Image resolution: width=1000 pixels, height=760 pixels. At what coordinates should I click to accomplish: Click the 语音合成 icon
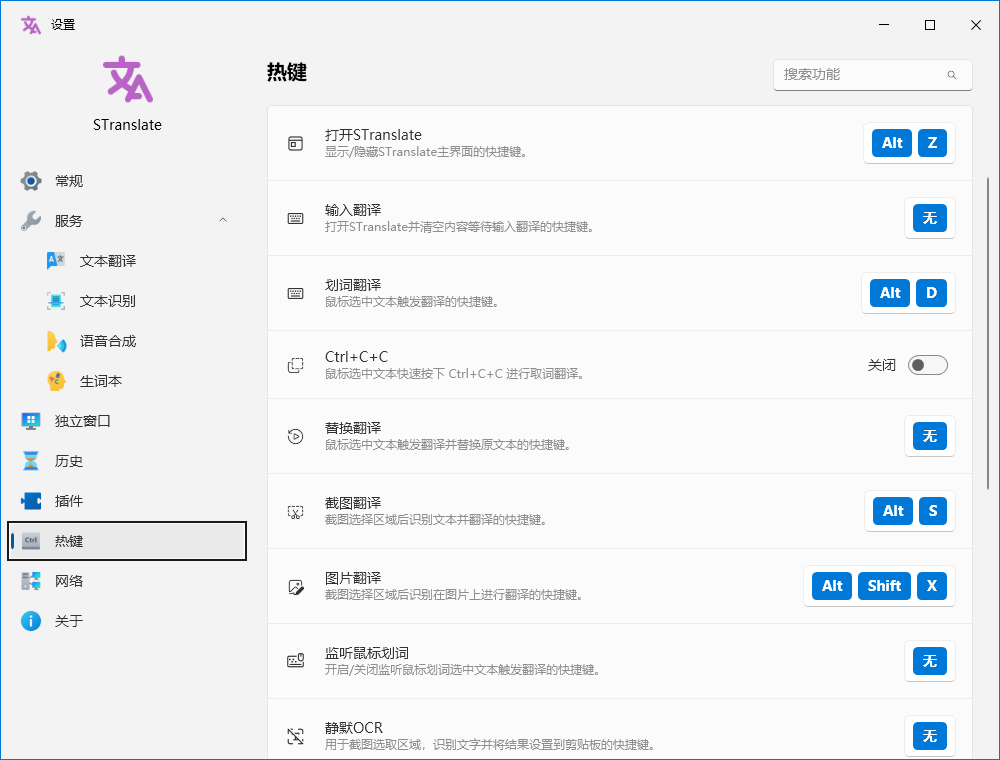[x=56, y=341]
